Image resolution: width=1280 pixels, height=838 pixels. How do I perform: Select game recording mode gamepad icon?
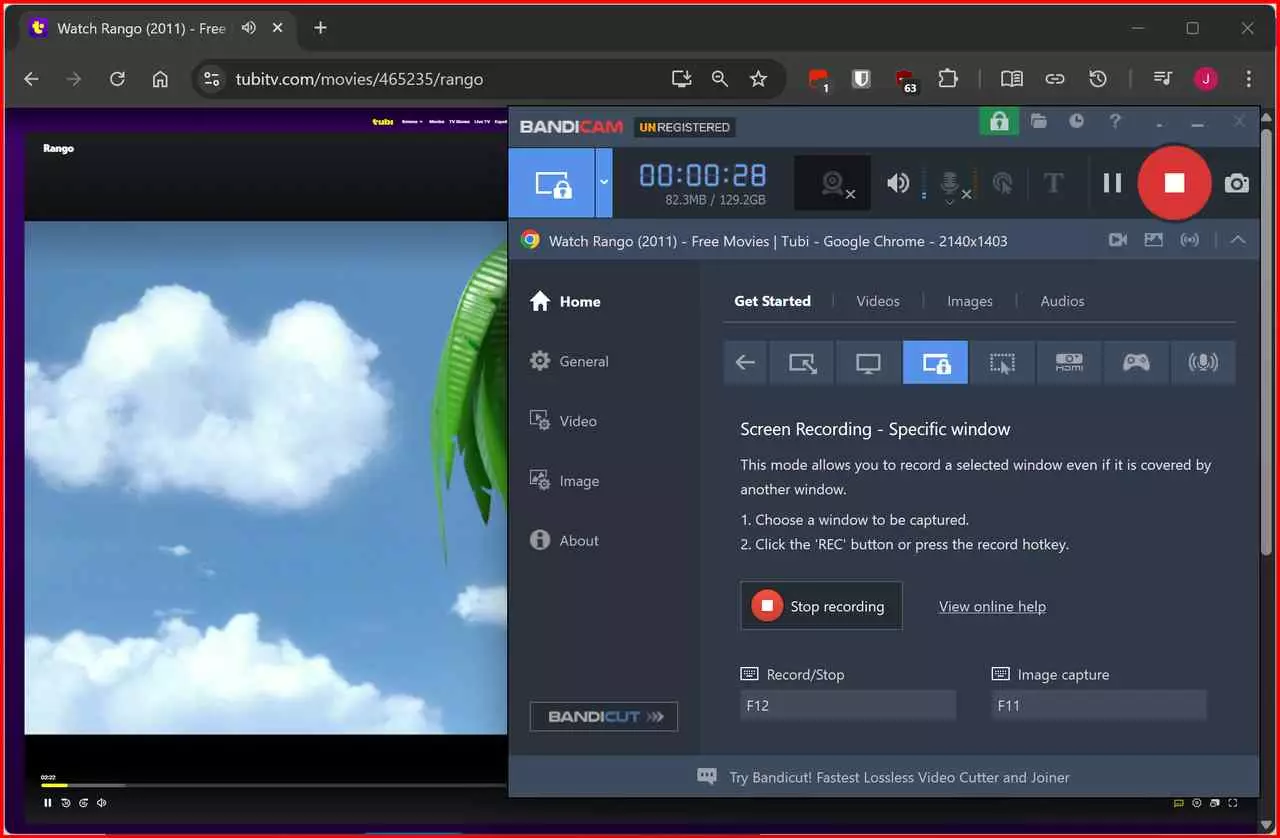pyautogui.click(x=1136, y=362)
